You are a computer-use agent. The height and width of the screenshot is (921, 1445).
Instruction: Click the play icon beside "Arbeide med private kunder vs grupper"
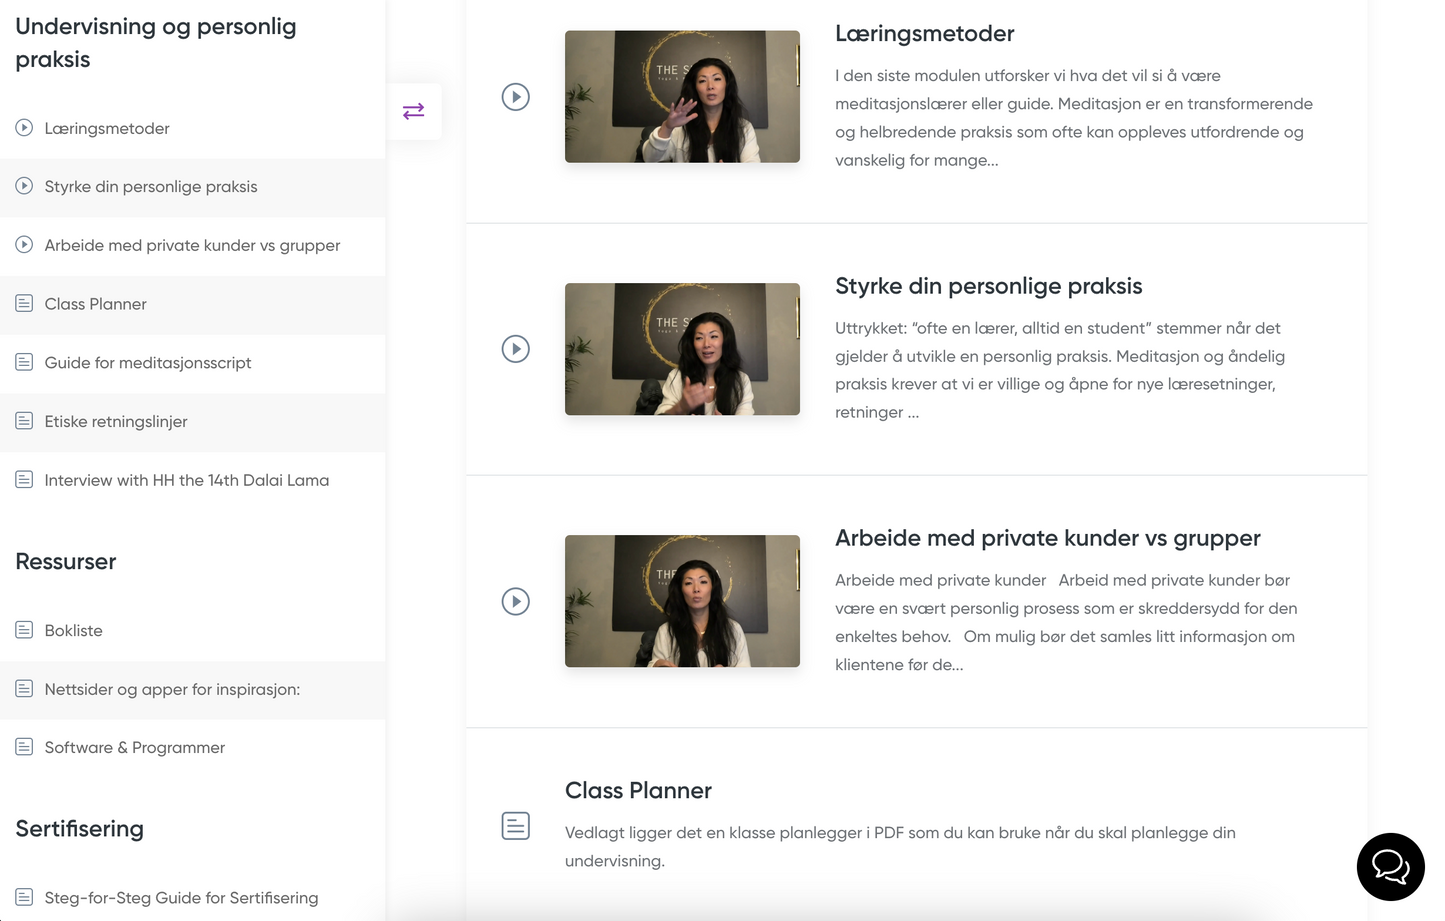pos(22,245)
